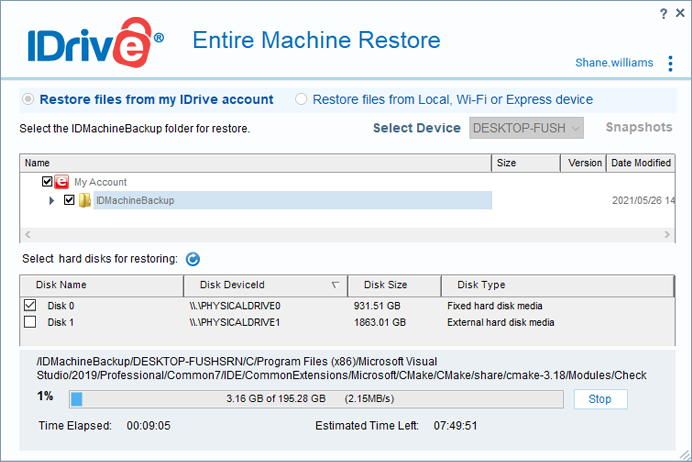
Task: Sort by the Disk Name column
Action: coord(102,285)
